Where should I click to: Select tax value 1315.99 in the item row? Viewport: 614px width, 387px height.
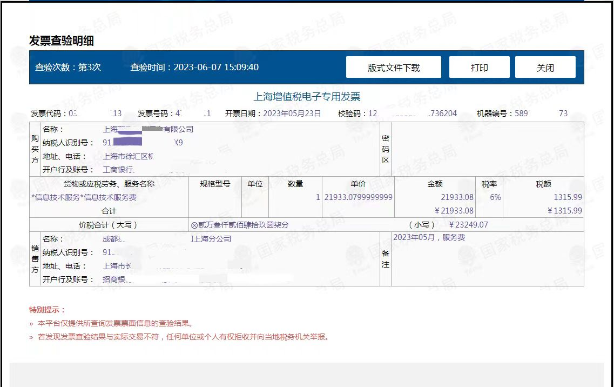point(568,197)
